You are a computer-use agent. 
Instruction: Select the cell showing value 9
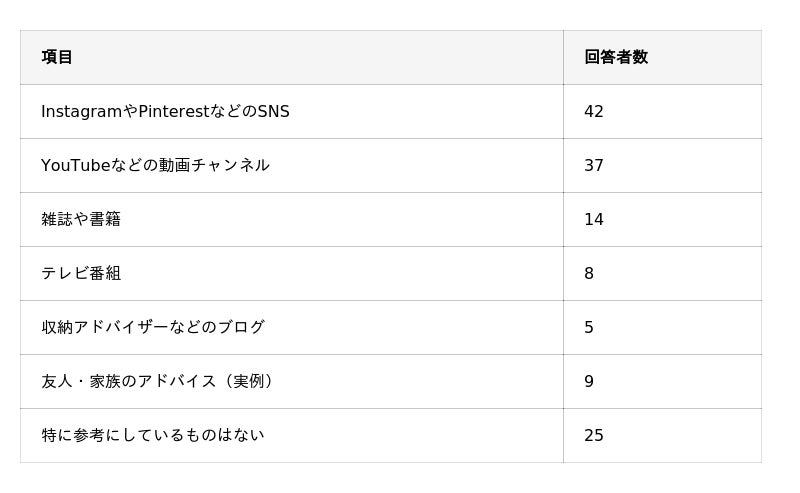click(x=589, y=381)
